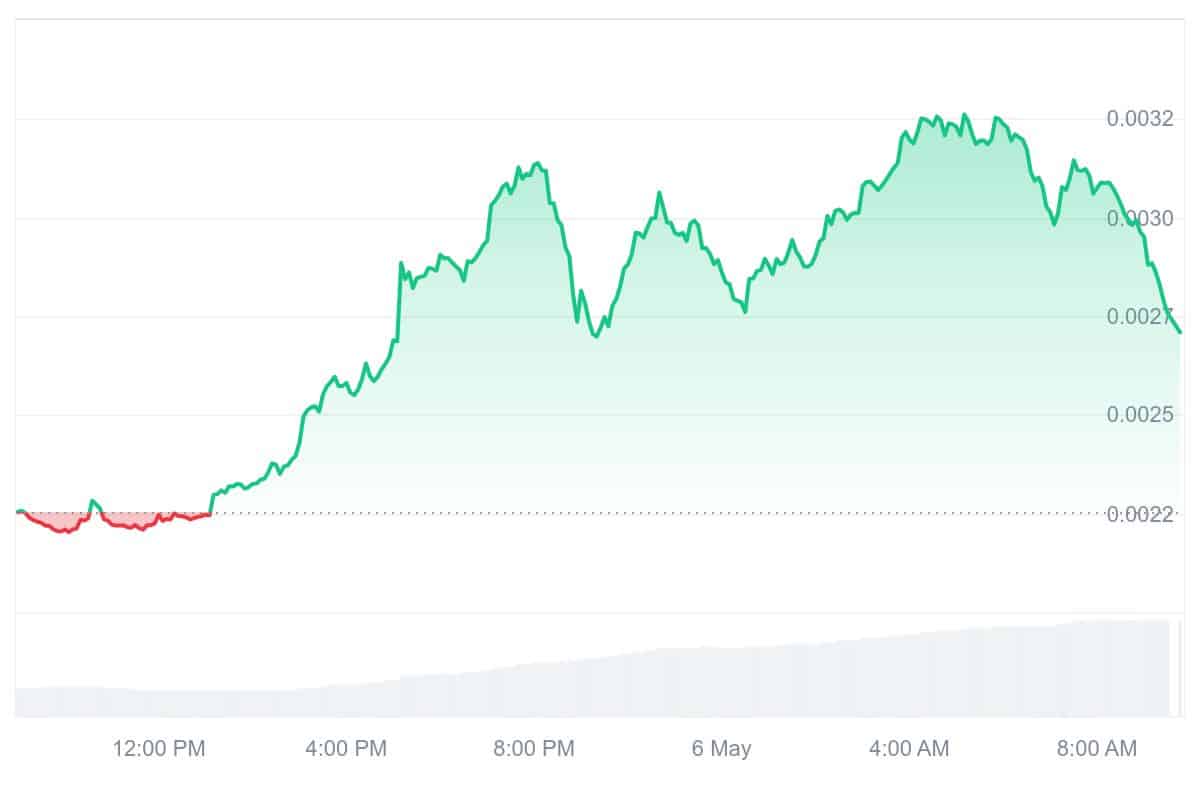This screenshot has width=1200, height=800.
Task: Click the price line's final point at right edge
Action: pyautogui.click(x=1180, y=332)
